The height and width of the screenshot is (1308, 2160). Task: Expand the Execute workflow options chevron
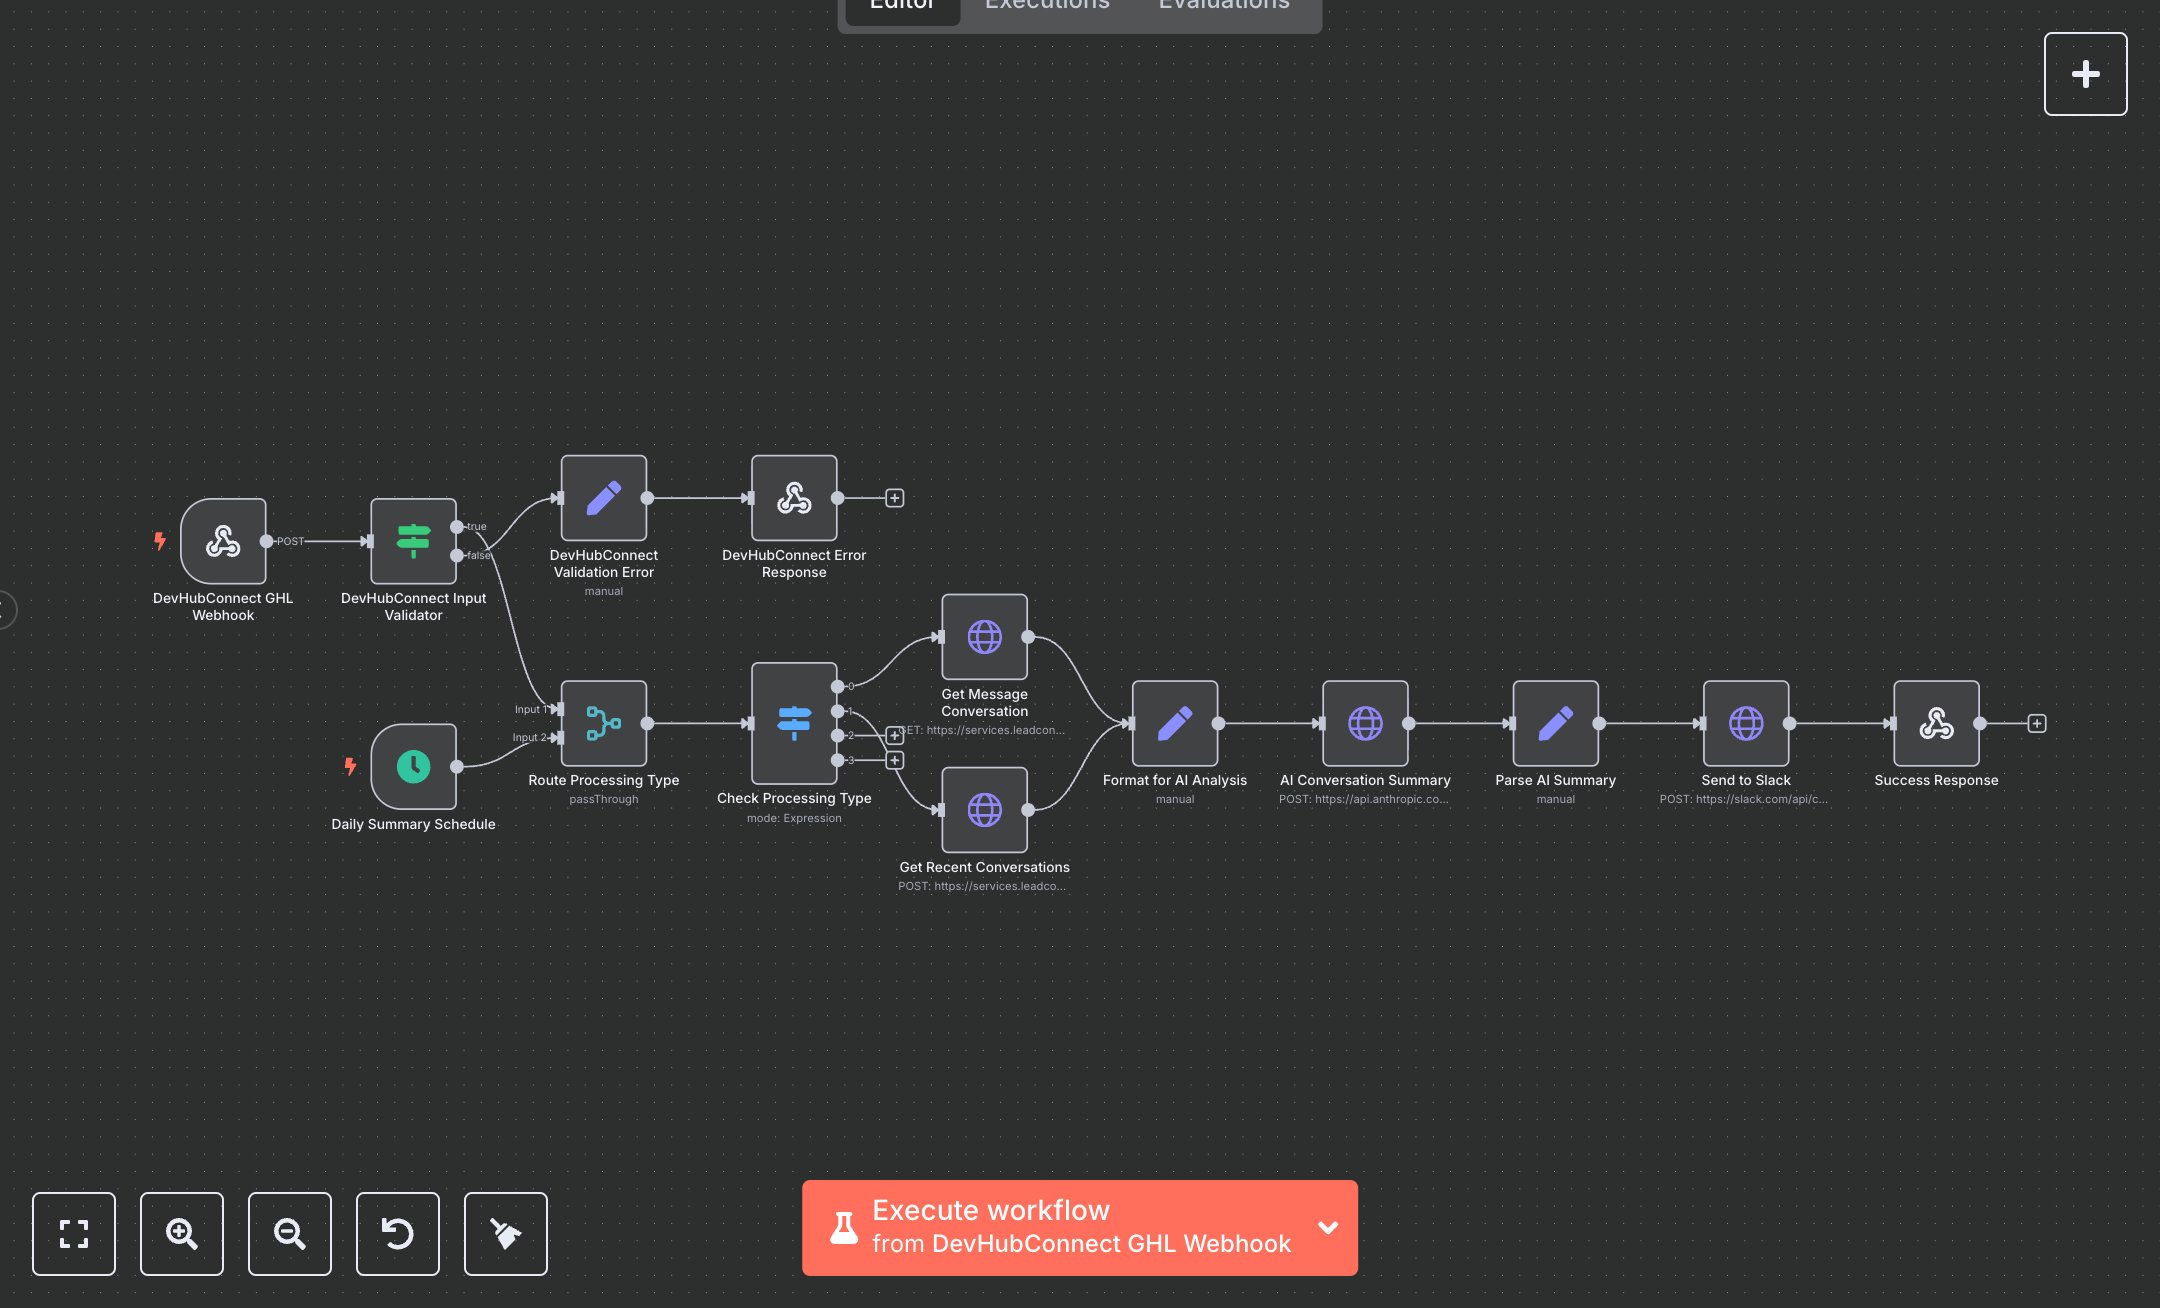(1328, 1227)
